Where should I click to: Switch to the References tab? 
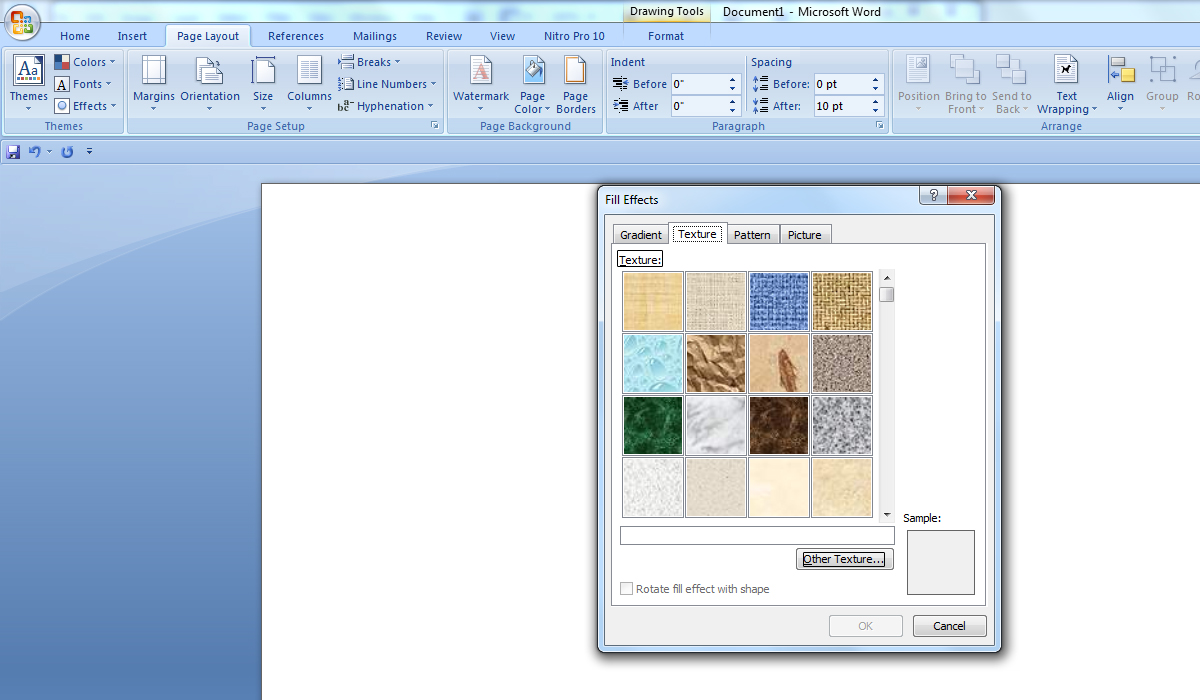(x=296, y=36)
